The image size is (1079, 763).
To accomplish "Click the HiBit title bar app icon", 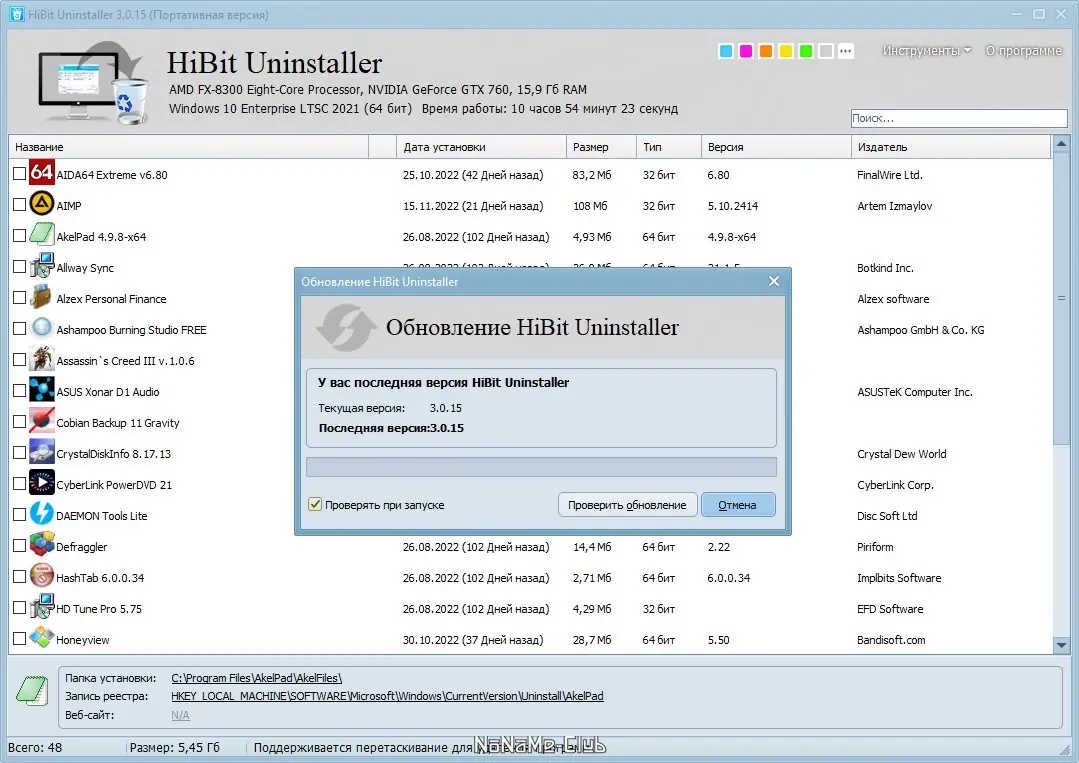I will (x=17, y=14).
